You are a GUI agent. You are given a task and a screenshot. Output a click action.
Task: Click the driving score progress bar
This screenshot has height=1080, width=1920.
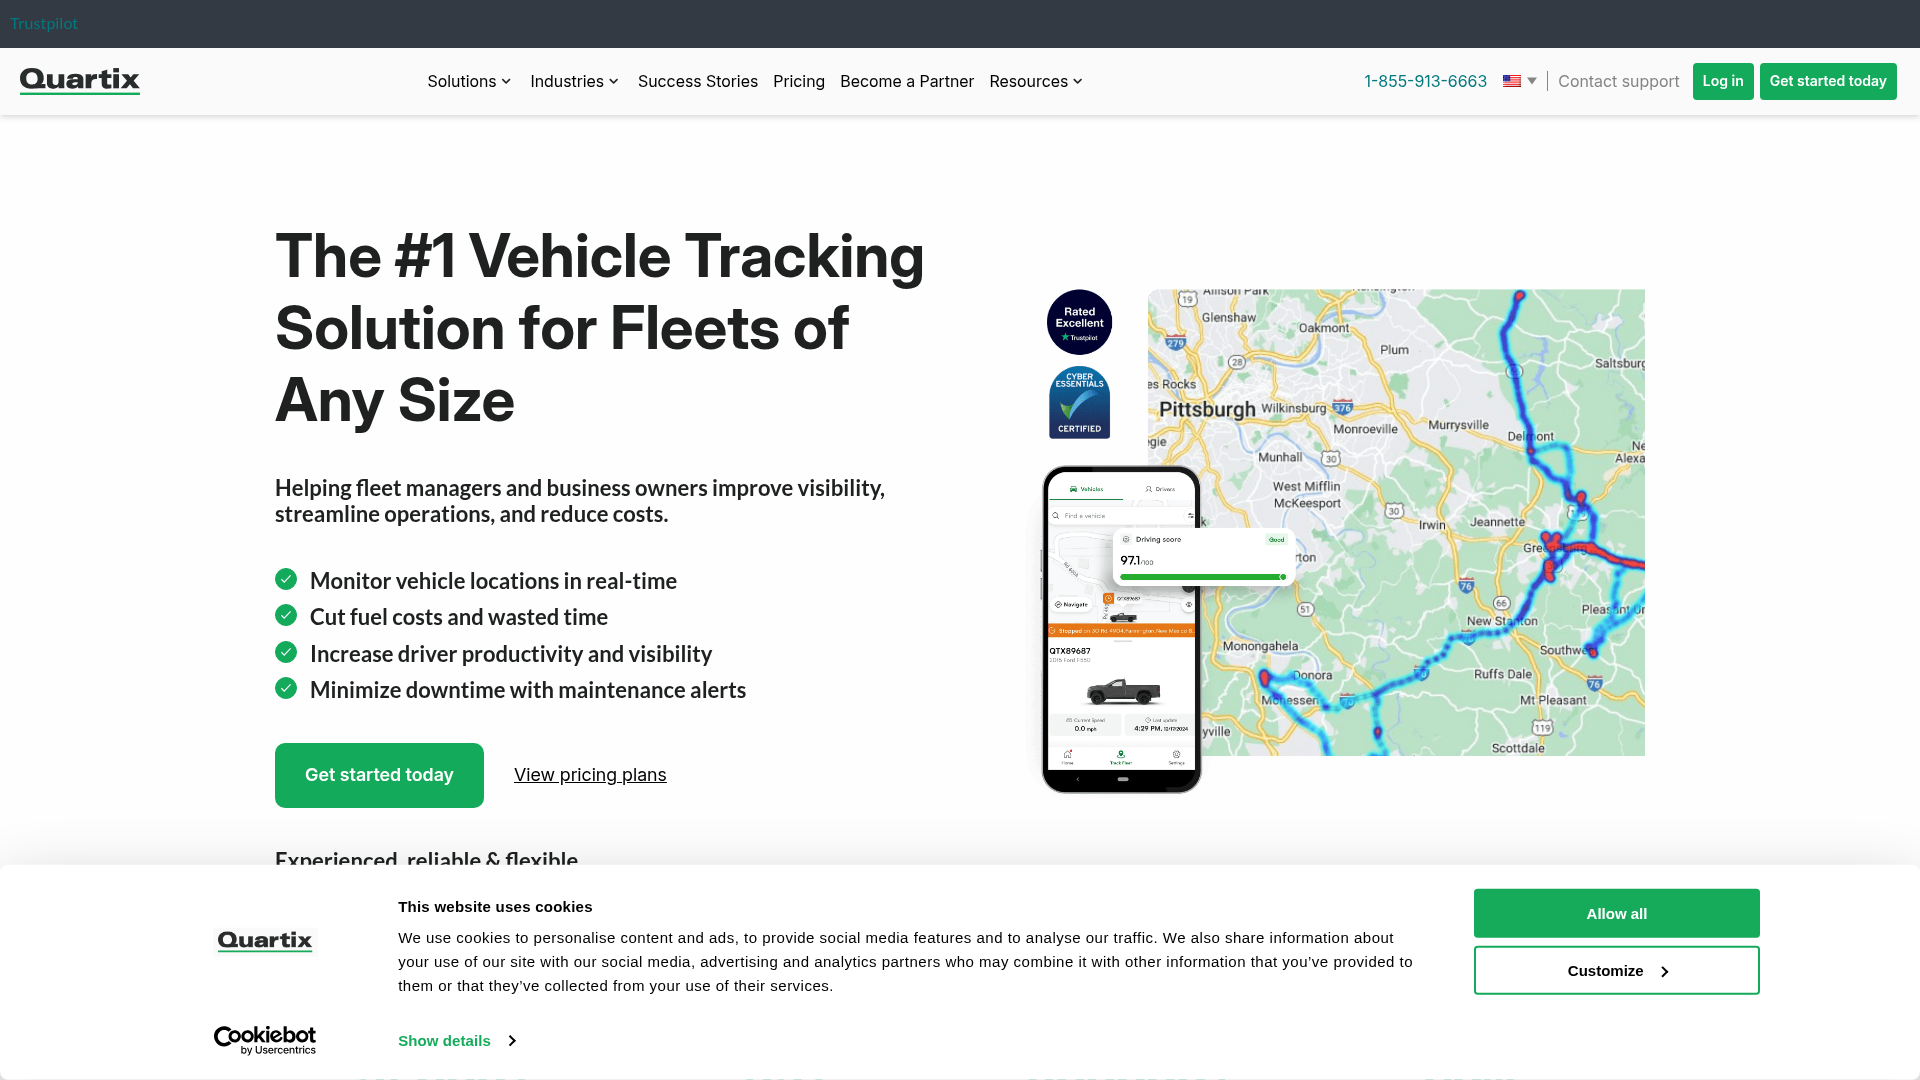click(1202, 577)
